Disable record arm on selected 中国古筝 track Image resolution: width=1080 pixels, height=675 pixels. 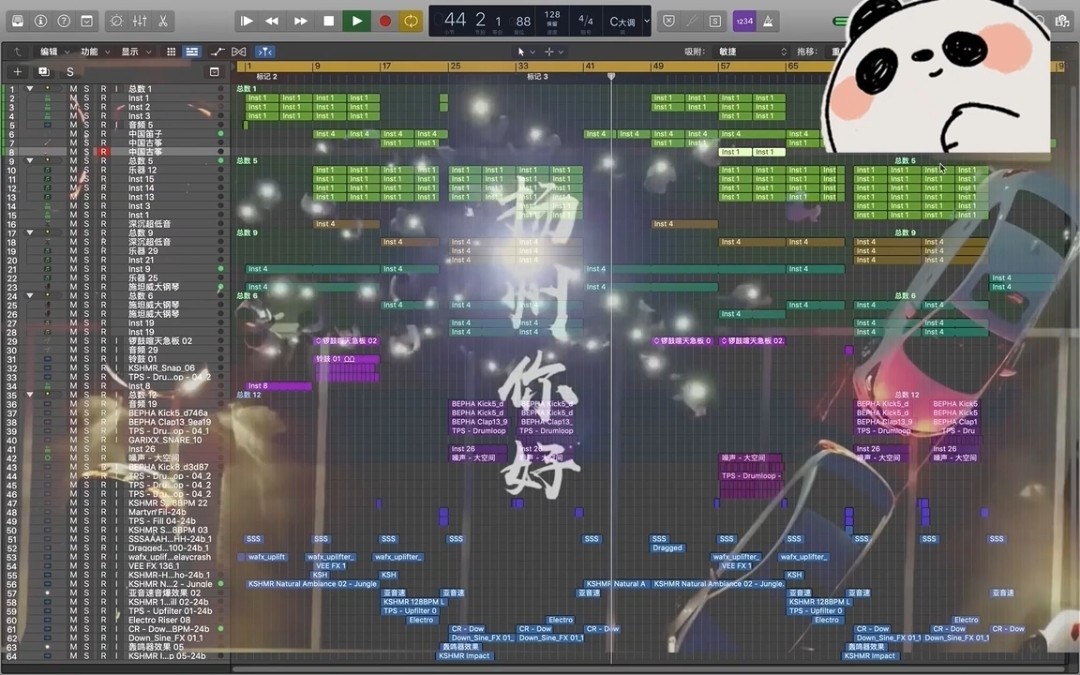tap(102, 152)
